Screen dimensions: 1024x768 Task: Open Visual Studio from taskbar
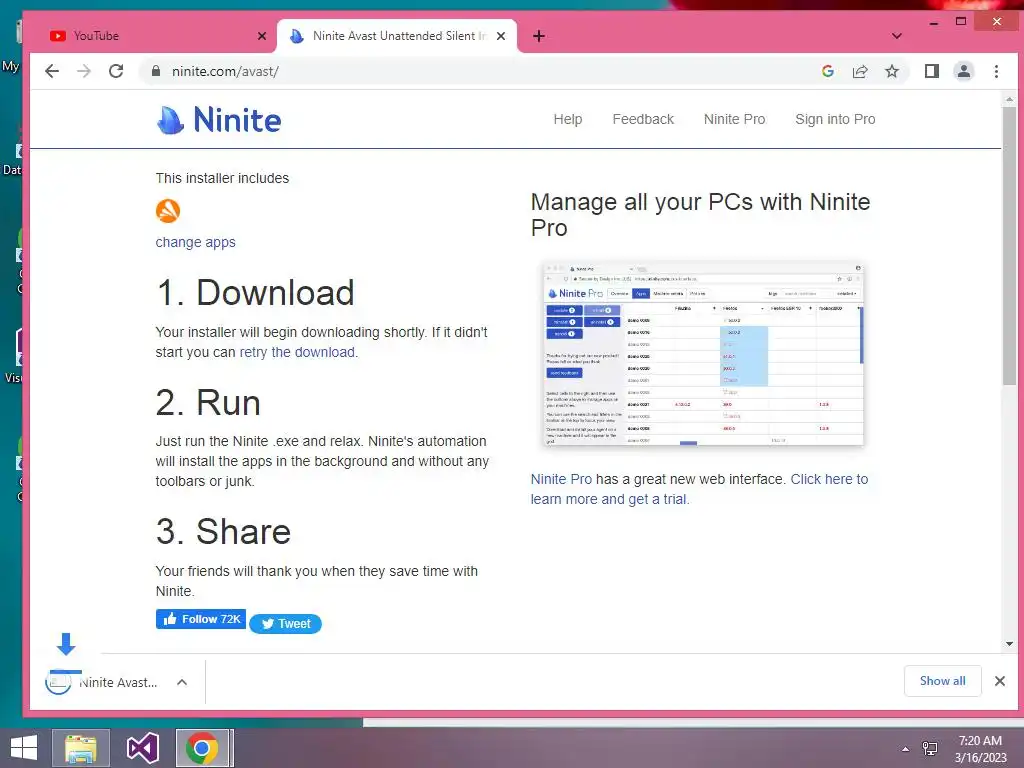click(142, 748)
